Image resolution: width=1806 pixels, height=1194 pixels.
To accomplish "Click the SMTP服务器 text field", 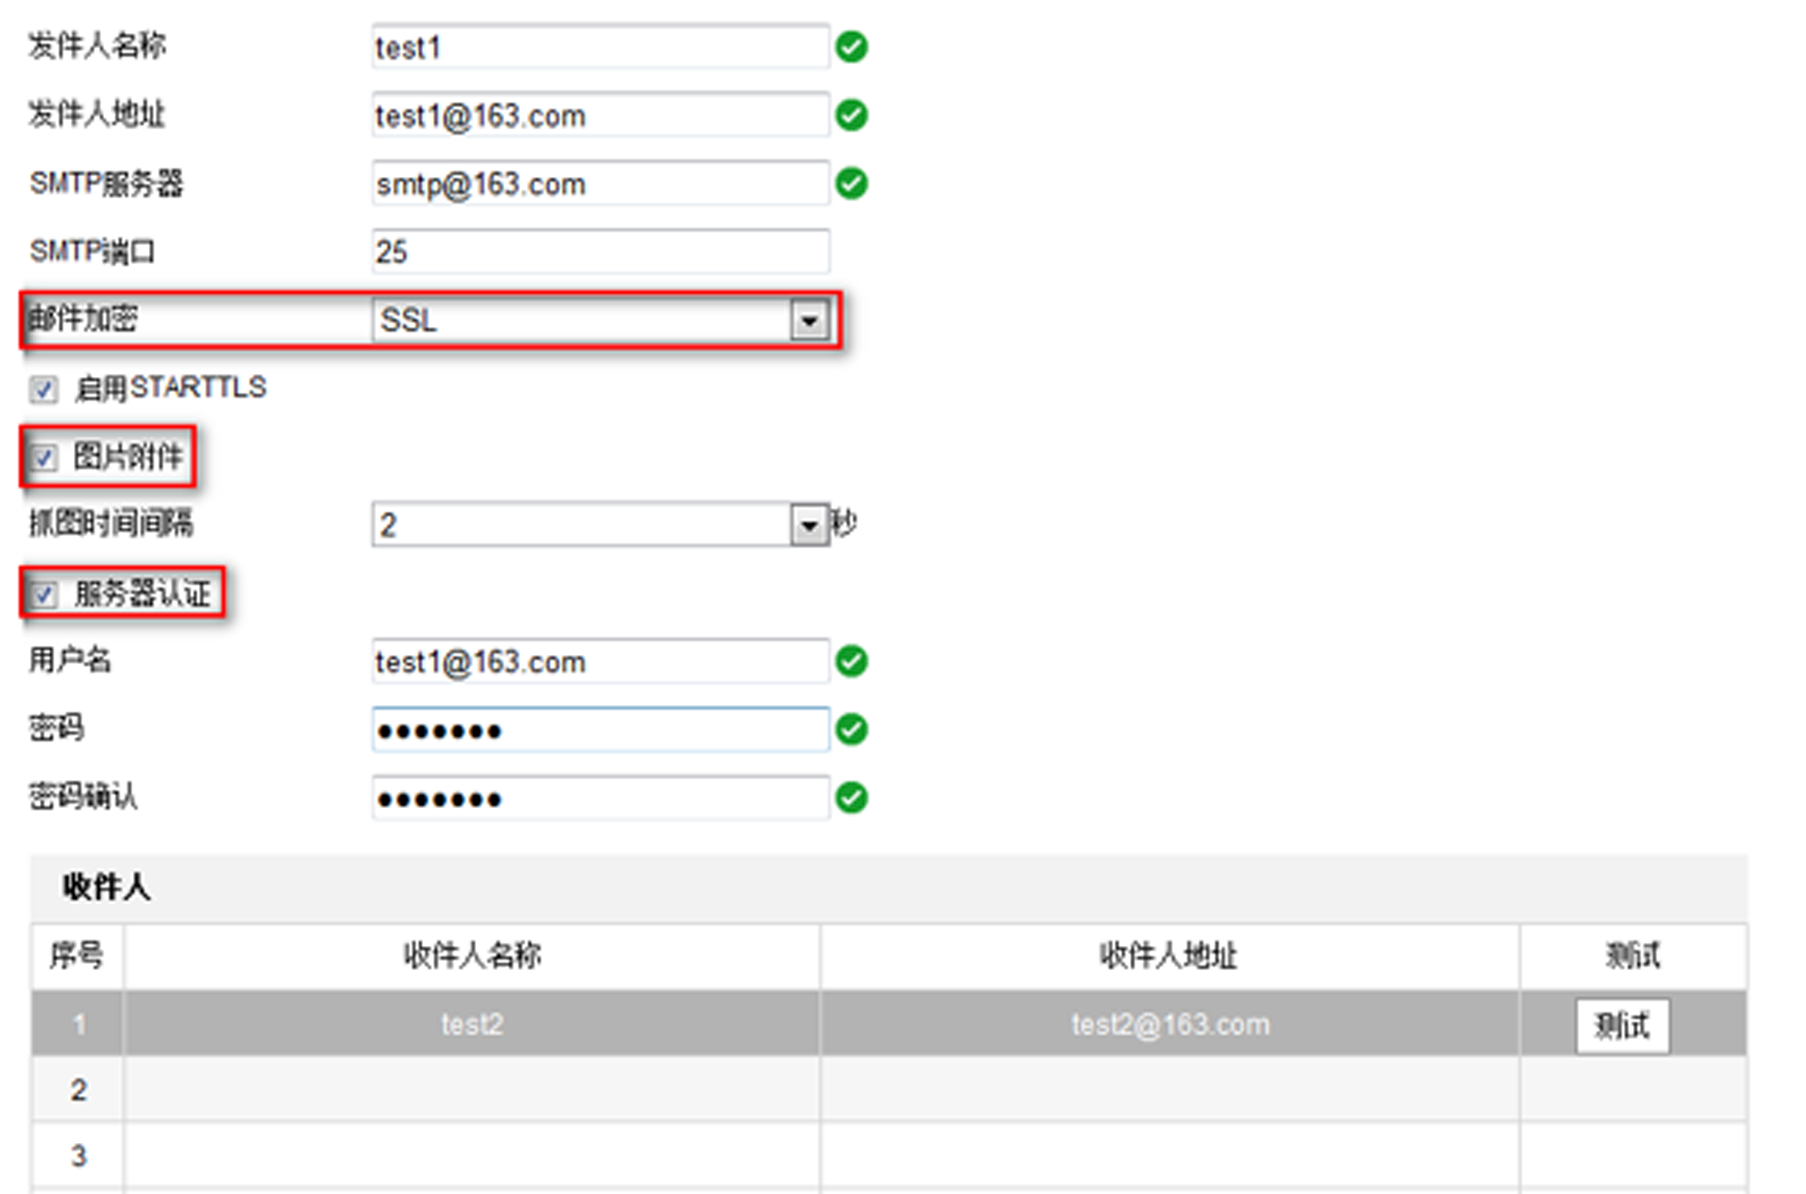I will click(600, 184).
